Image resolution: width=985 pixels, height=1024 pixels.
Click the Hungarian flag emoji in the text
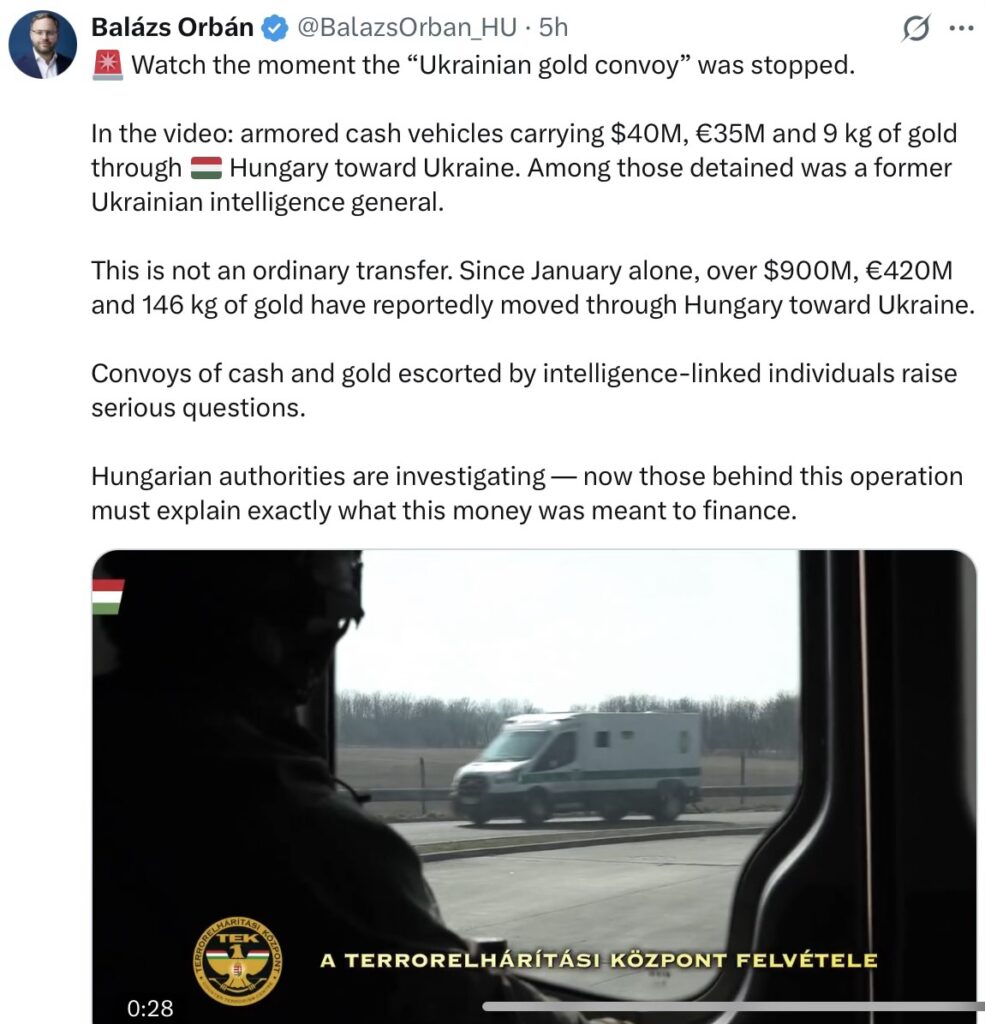coord(206,168)
